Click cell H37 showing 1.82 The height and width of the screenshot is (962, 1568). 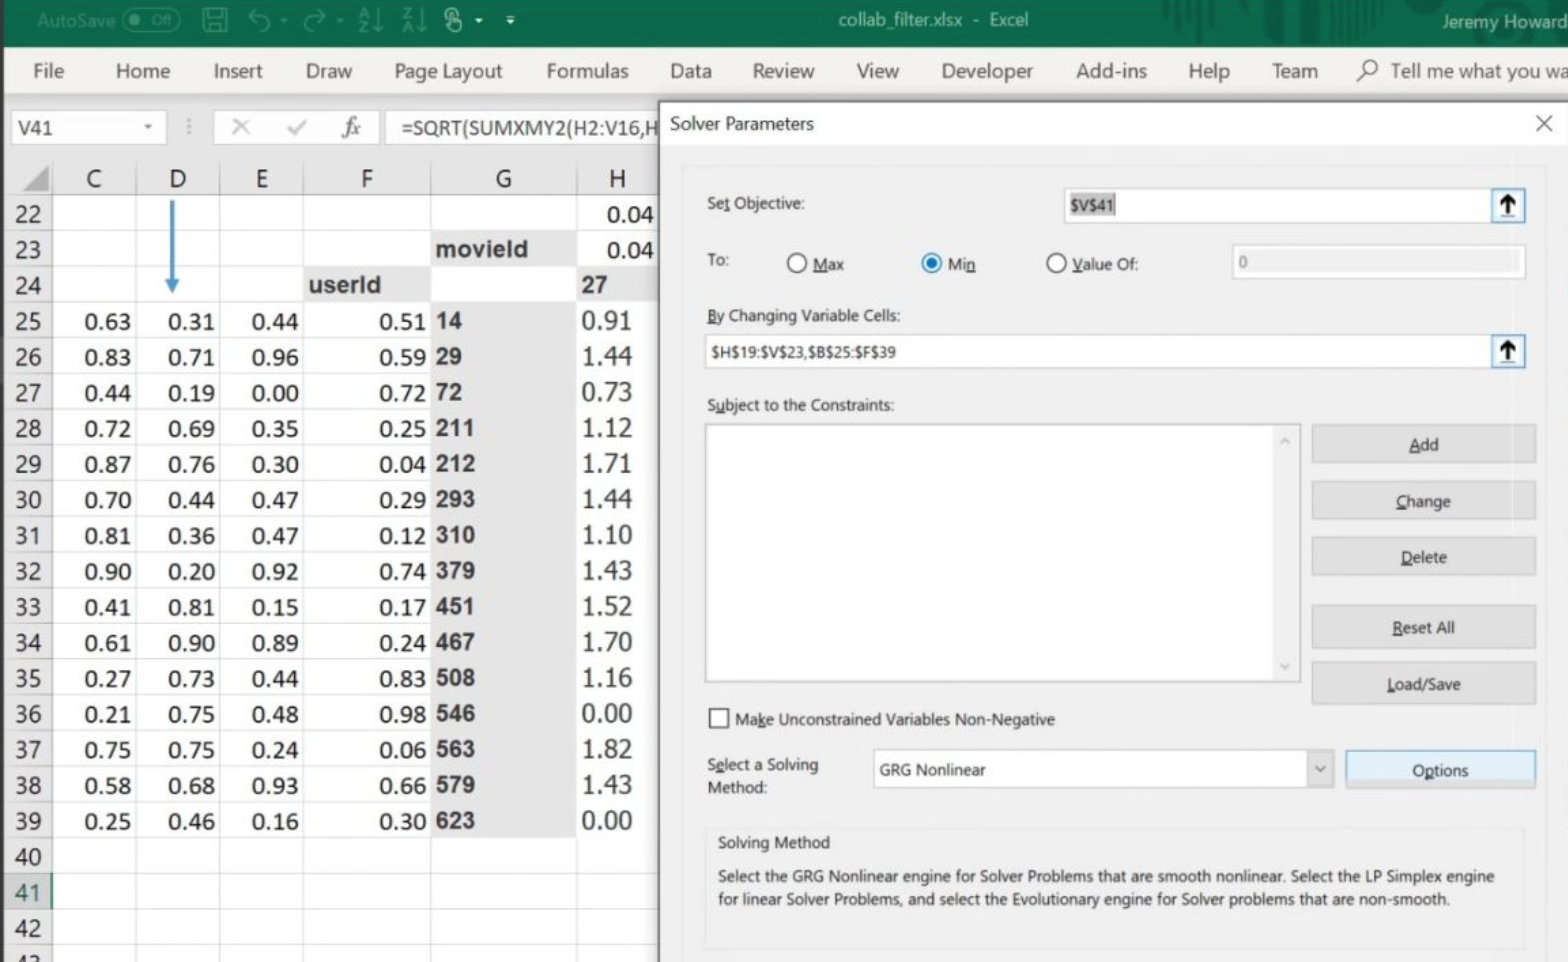pos(616,749)
